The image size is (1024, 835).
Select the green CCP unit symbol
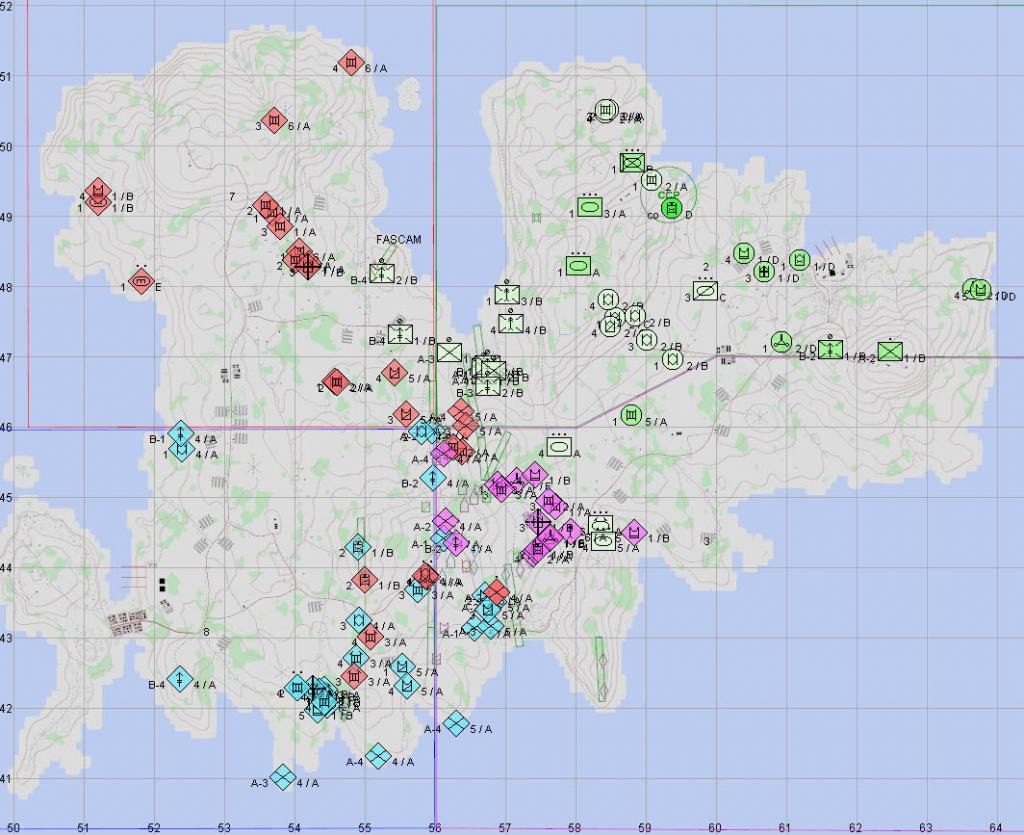tap(672, 208)
